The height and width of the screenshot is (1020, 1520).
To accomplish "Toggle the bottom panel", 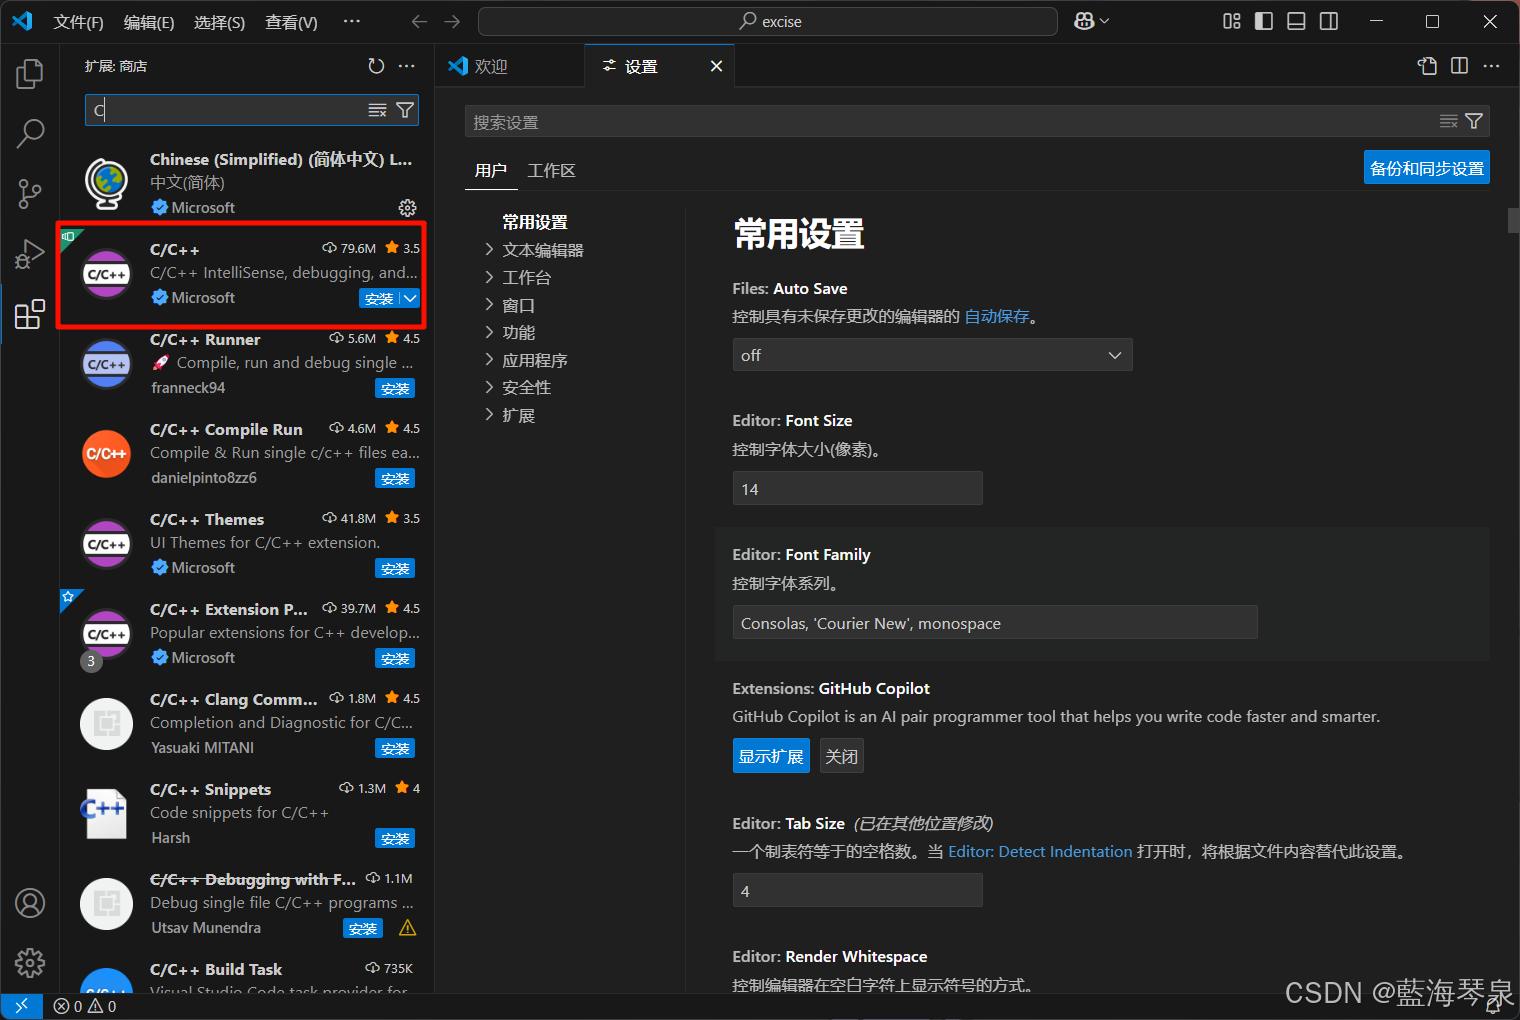I will [x=1296, y=21].
